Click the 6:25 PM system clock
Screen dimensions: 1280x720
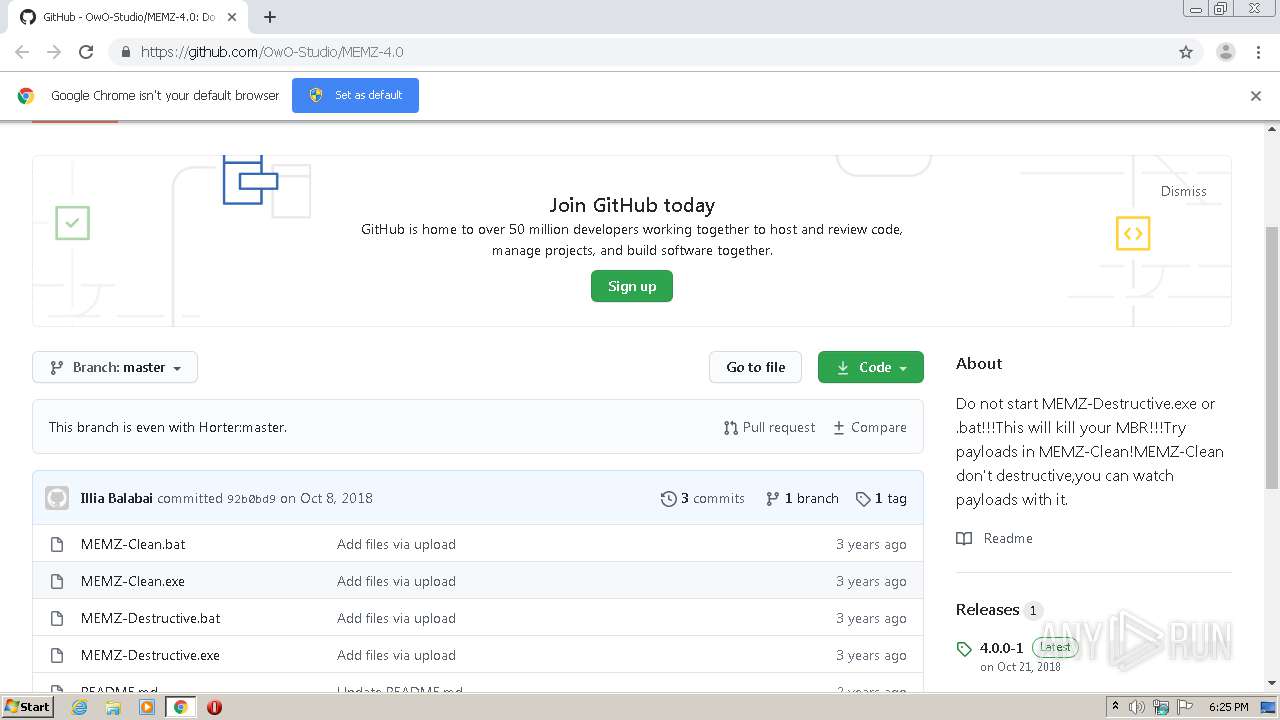coord(1228,707)
